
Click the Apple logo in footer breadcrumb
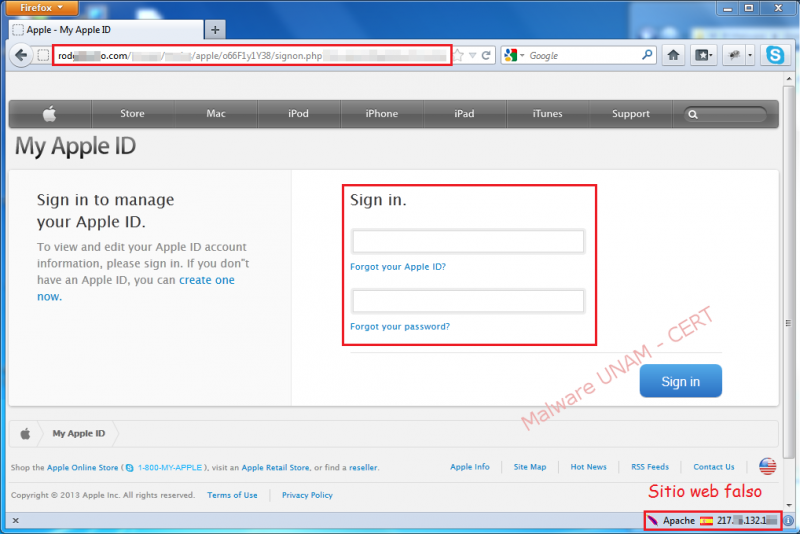(x=25, y=434)
